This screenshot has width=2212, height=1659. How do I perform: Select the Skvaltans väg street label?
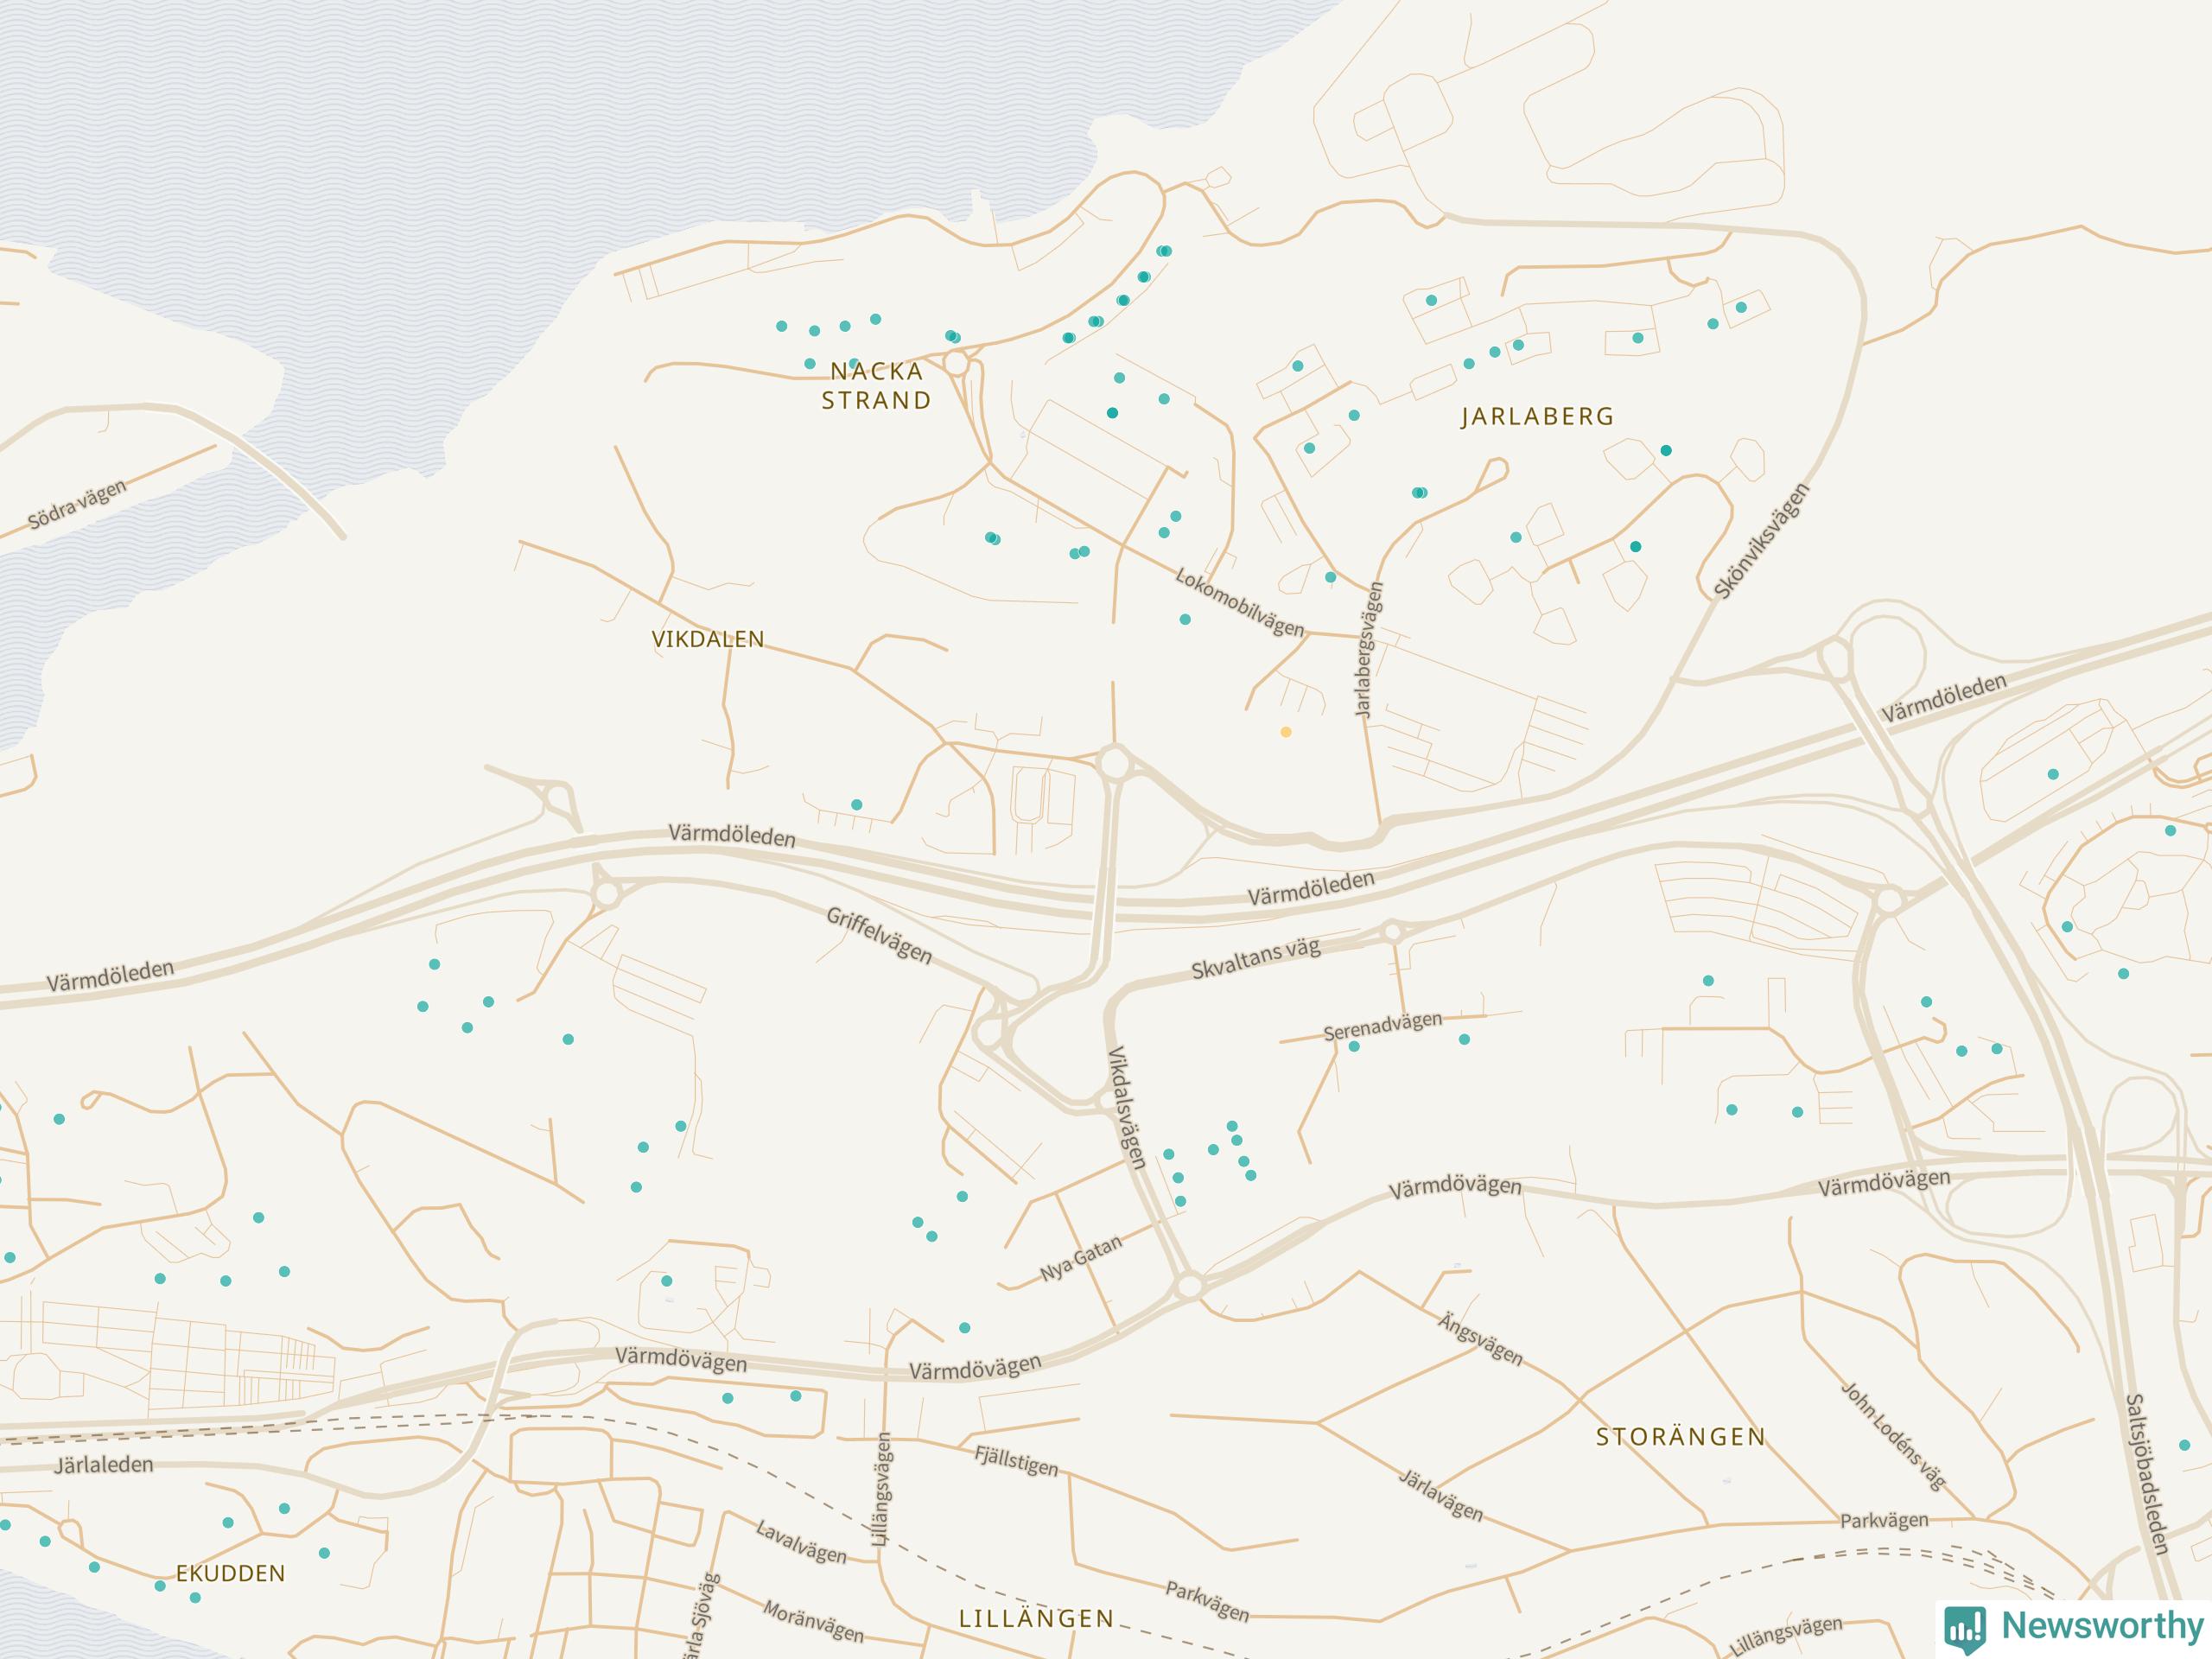pos(1256,961)
